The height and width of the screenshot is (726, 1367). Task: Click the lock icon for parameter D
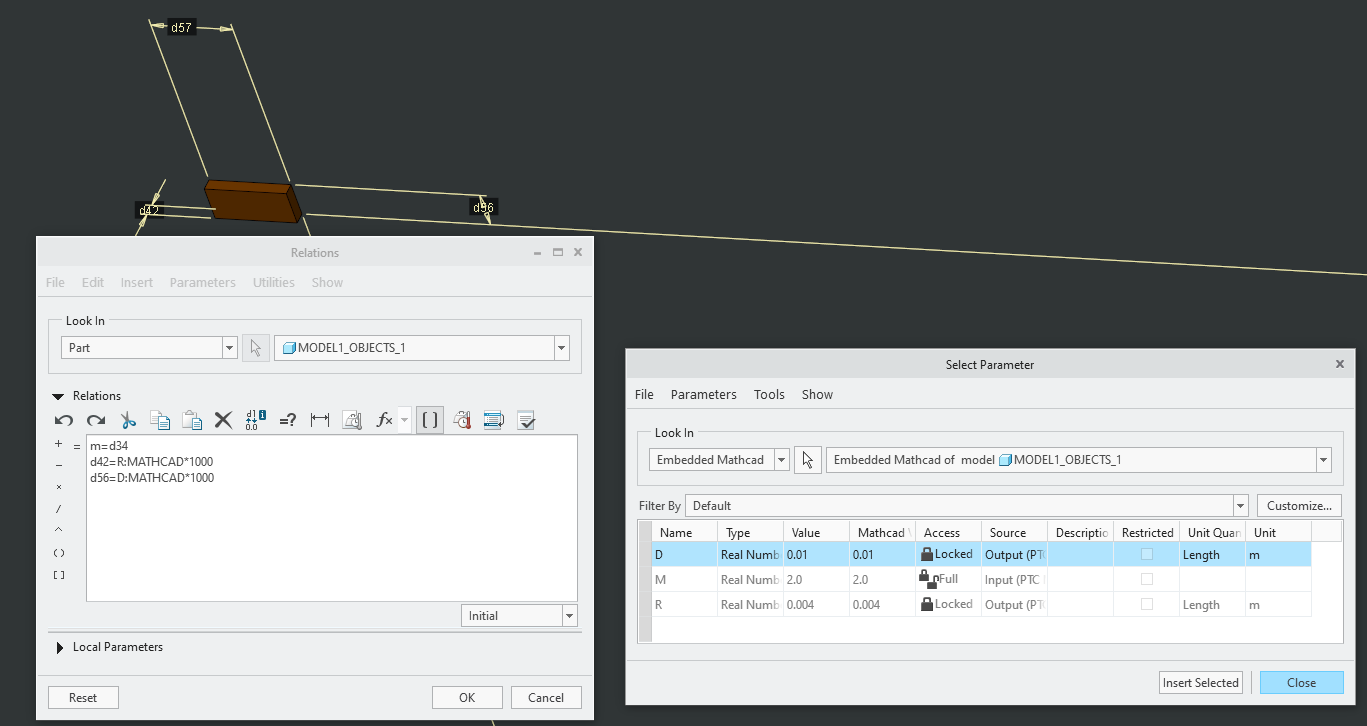coord(925,553)
